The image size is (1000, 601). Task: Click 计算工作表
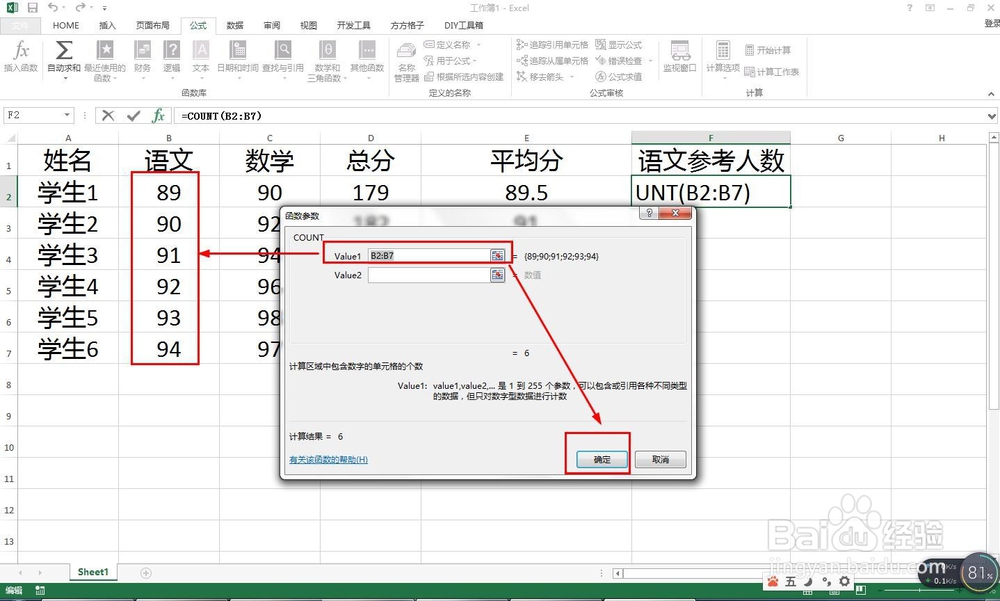coord(772,71)
